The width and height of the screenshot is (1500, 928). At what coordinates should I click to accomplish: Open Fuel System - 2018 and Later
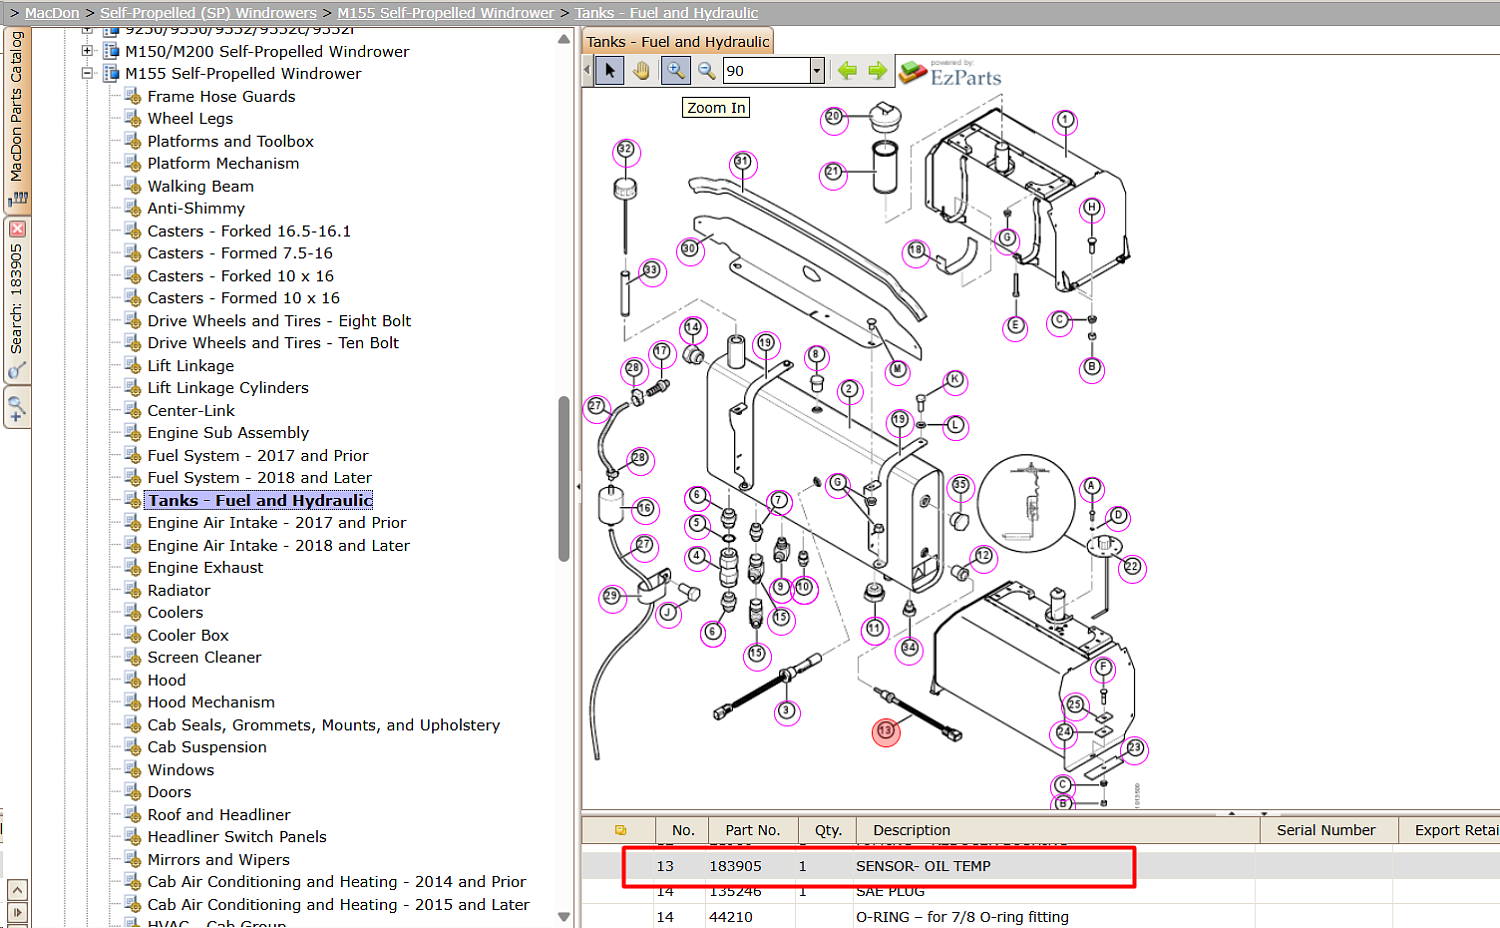259,478
